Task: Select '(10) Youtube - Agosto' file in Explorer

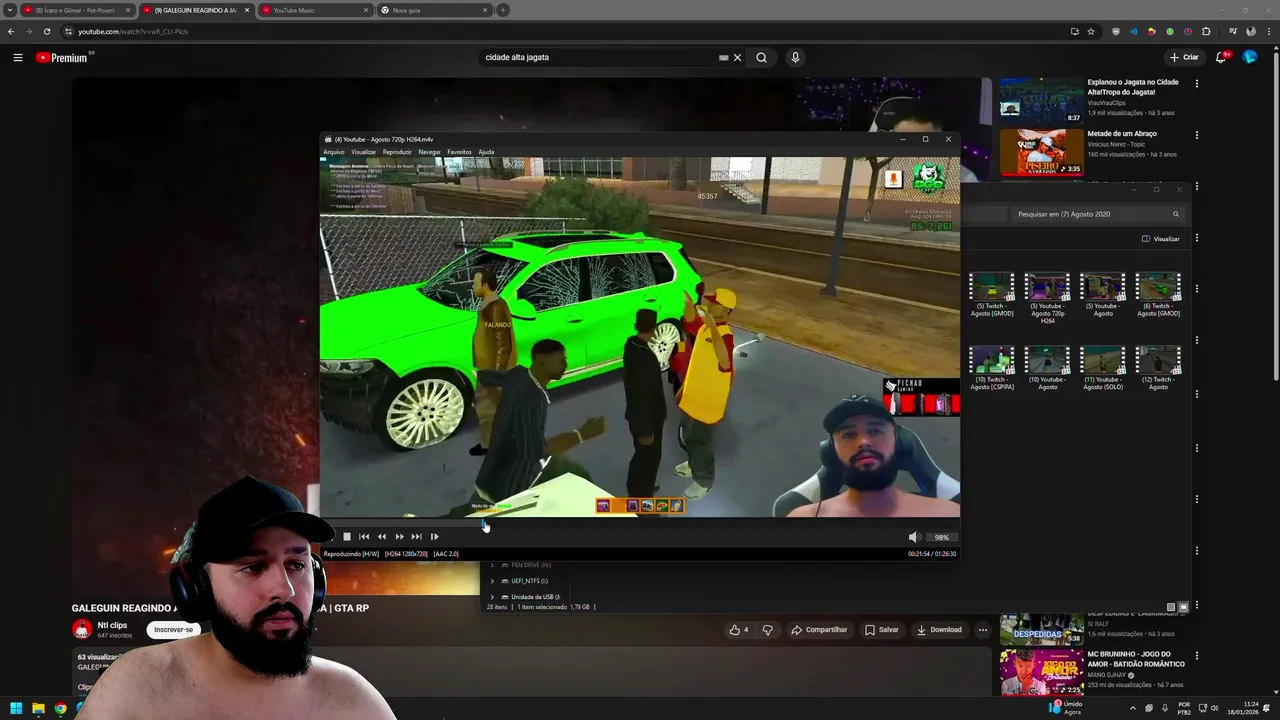Action: (1047, 368)
